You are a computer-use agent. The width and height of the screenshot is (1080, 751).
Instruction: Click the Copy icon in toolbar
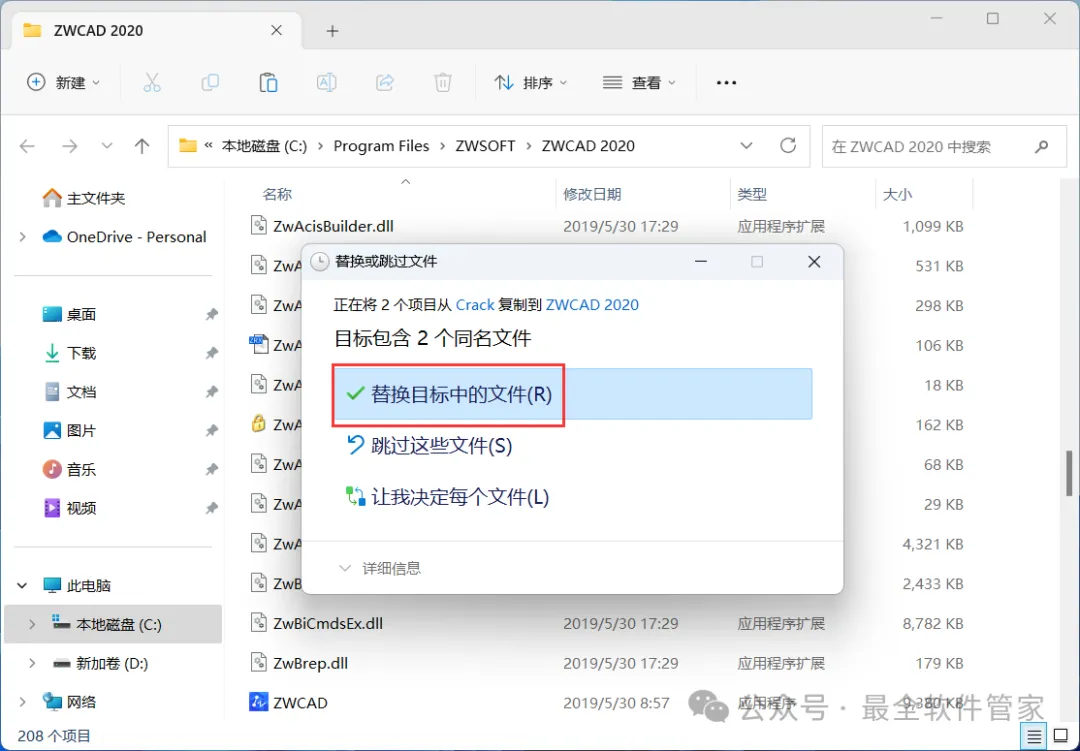(210, 83)
